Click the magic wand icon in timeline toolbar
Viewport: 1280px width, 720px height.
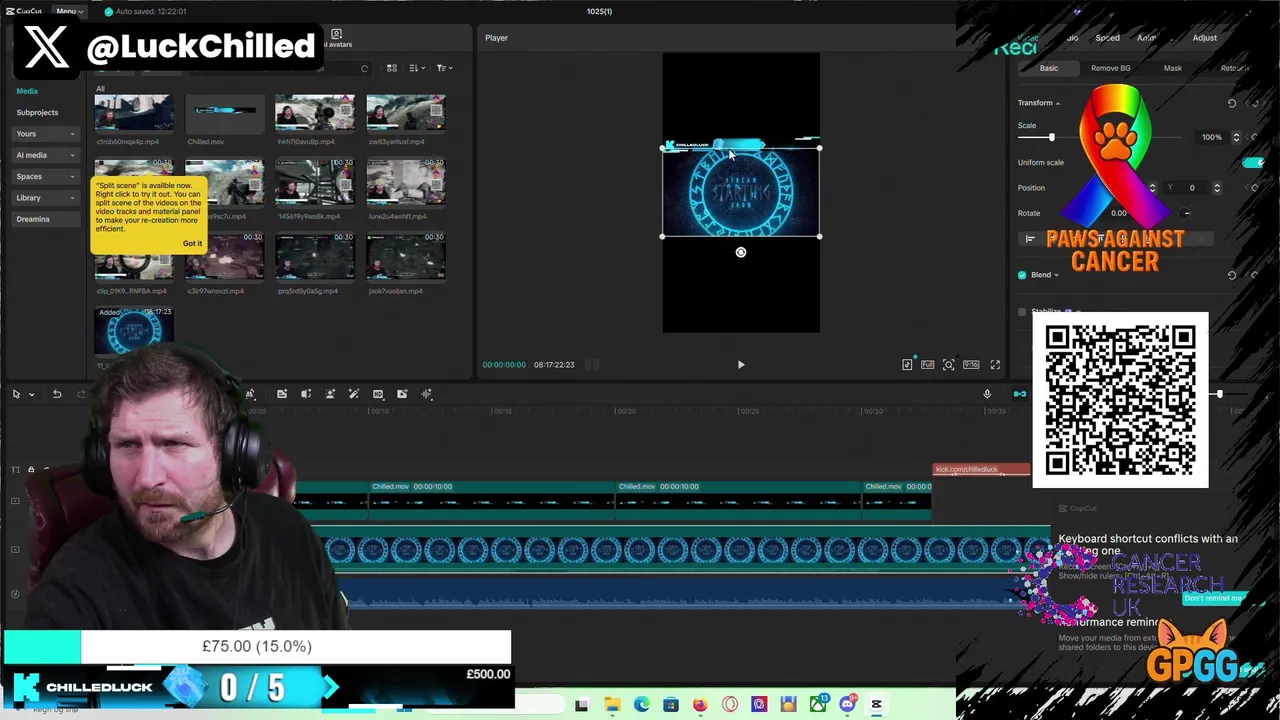[x=353, y=394]
